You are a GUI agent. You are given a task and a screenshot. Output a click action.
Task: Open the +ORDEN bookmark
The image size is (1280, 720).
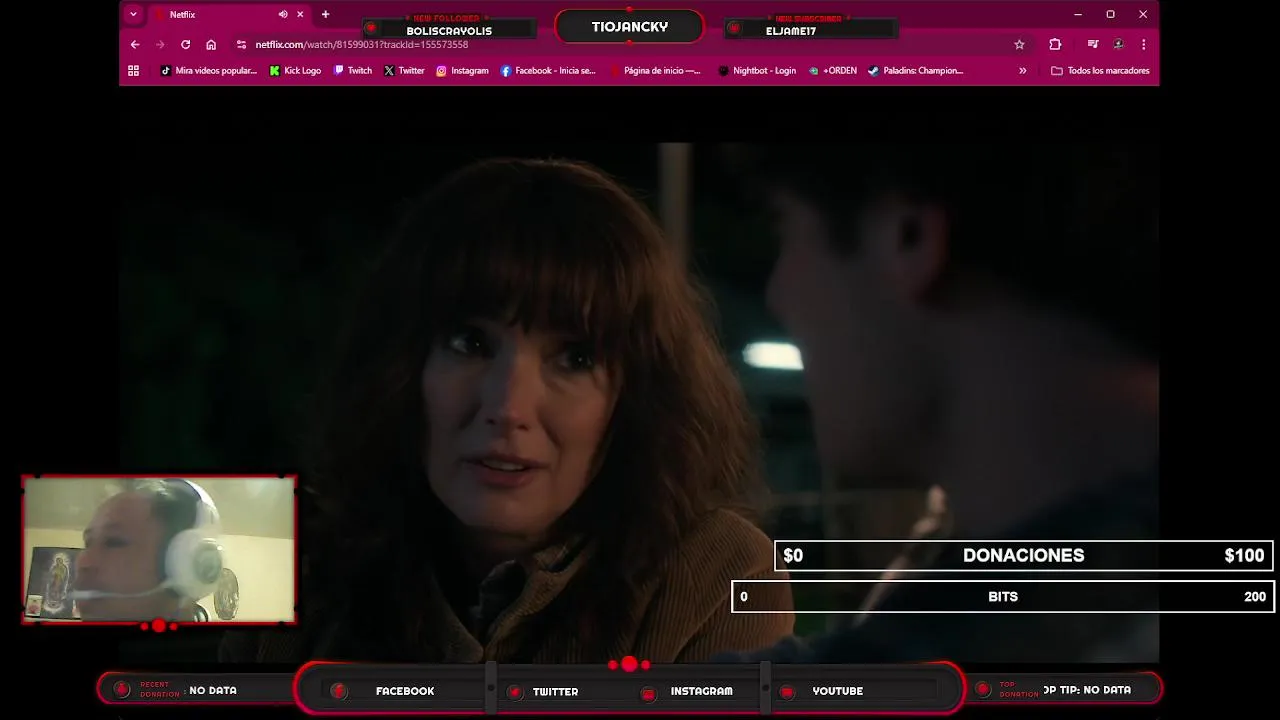pos(833,70)
